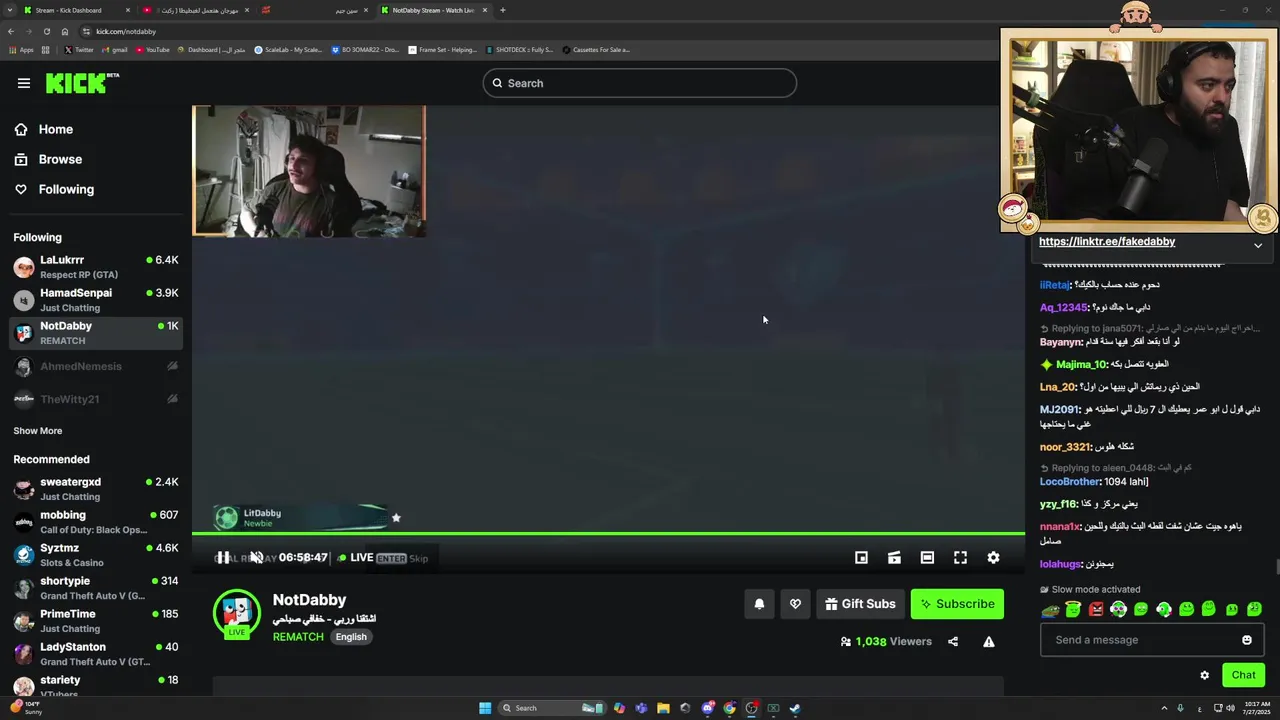
Task: Open HamadSenpai channel
Action: click(96, 300)
